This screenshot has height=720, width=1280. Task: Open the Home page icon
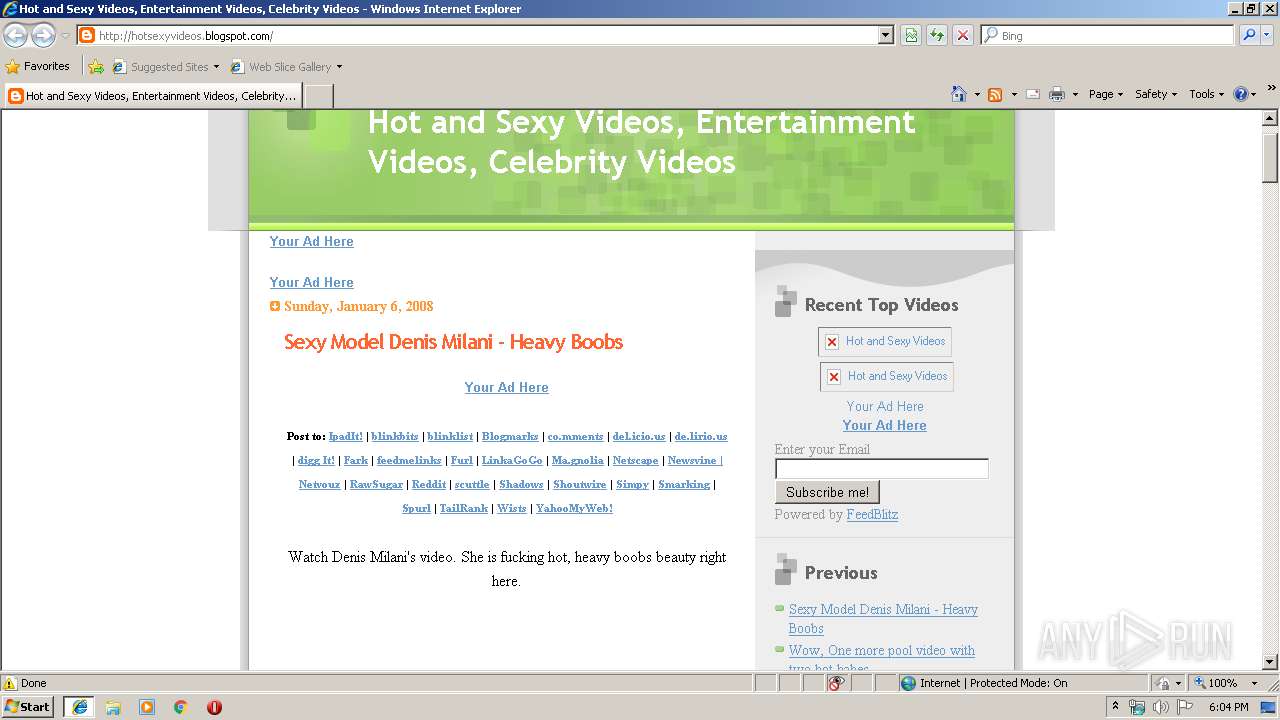click(959, 94)
